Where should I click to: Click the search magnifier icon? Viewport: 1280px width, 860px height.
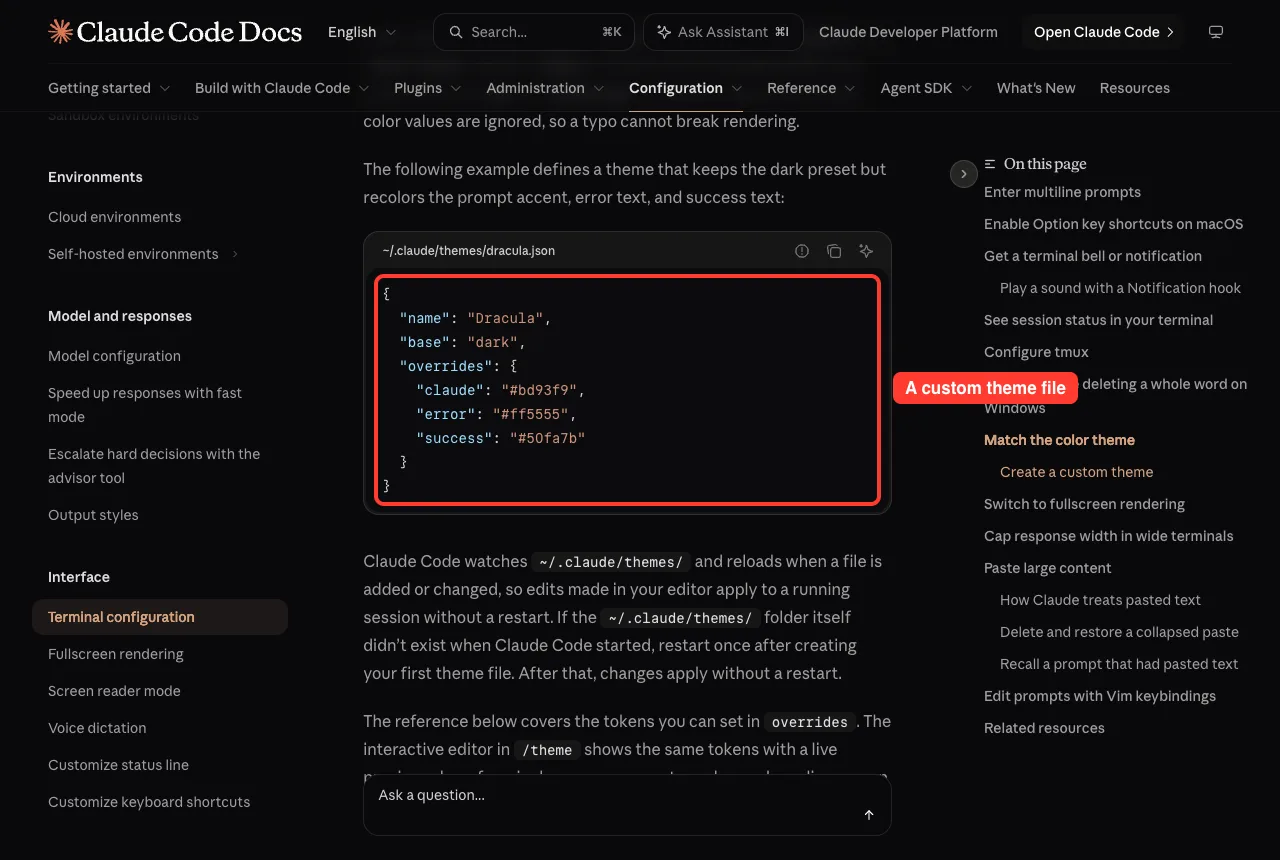pos(456,32)
